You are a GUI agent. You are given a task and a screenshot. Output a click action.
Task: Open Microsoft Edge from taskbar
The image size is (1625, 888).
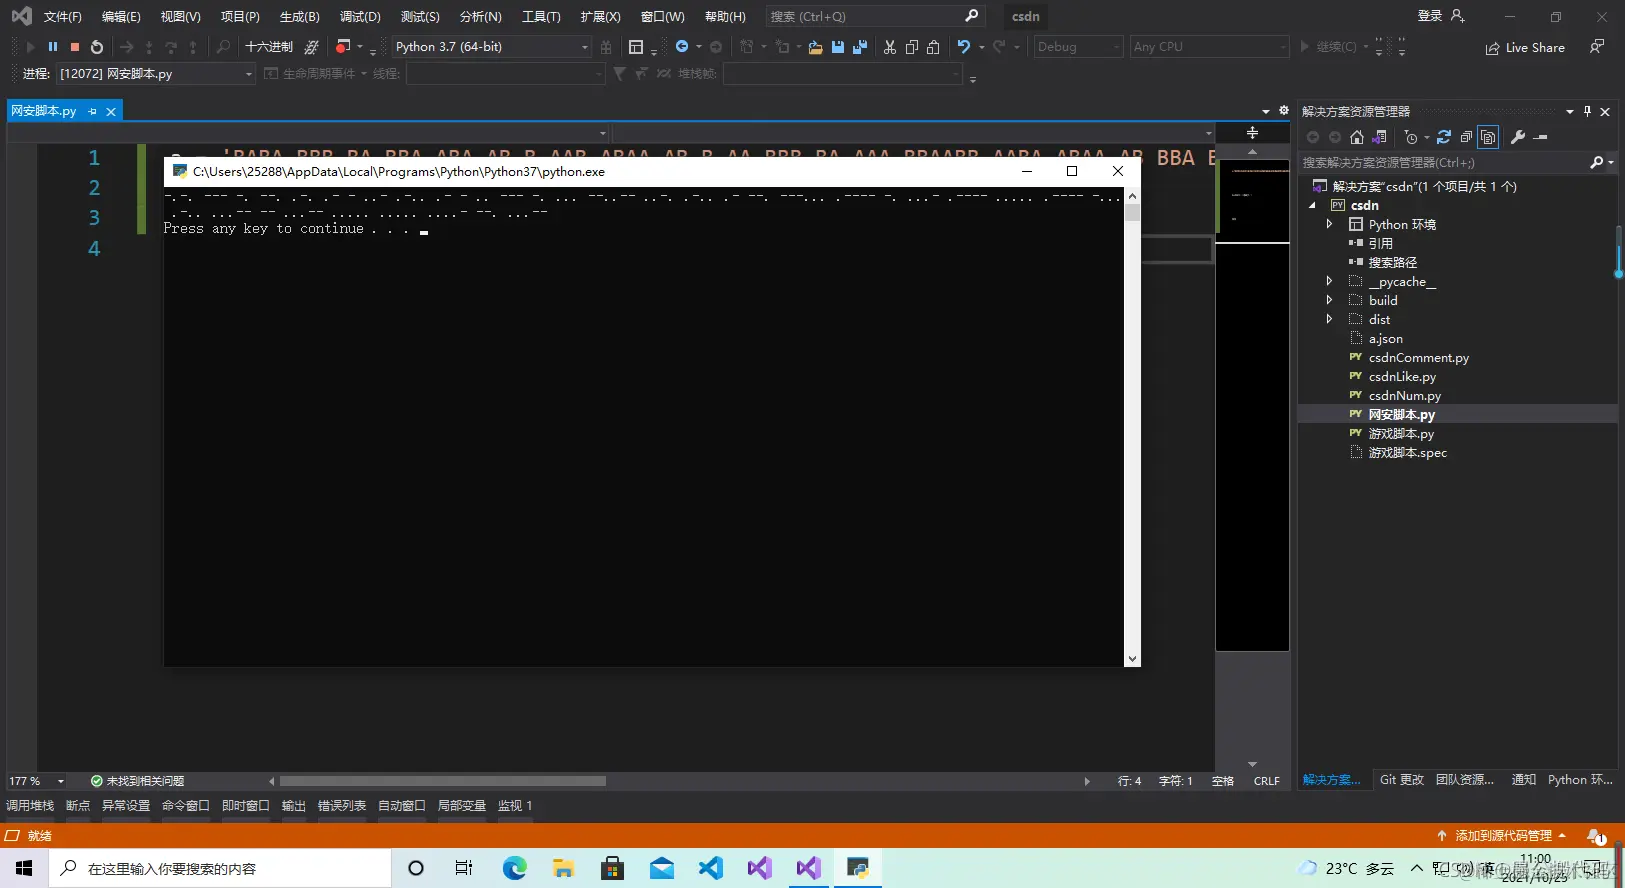tap(514, 868)
